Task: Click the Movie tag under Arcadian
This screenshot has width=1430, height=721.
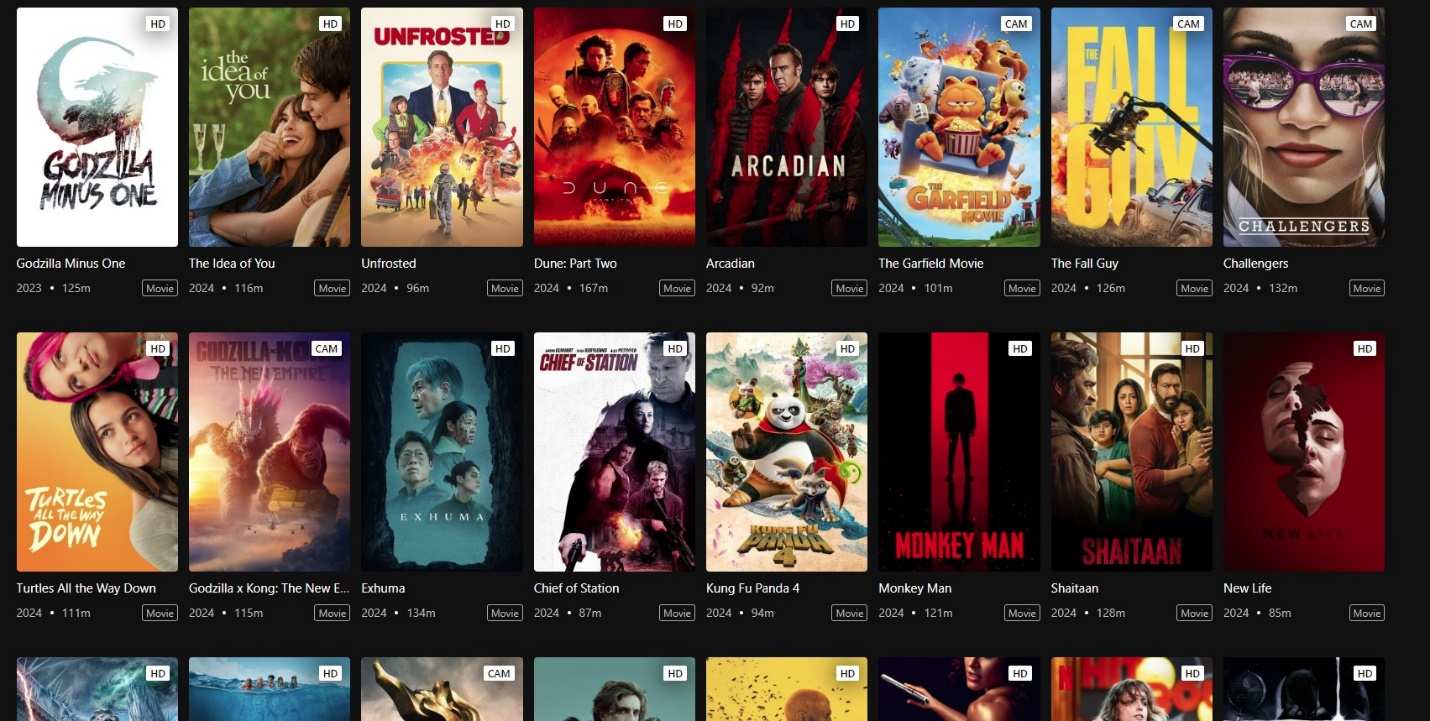Action: [849, 288]
